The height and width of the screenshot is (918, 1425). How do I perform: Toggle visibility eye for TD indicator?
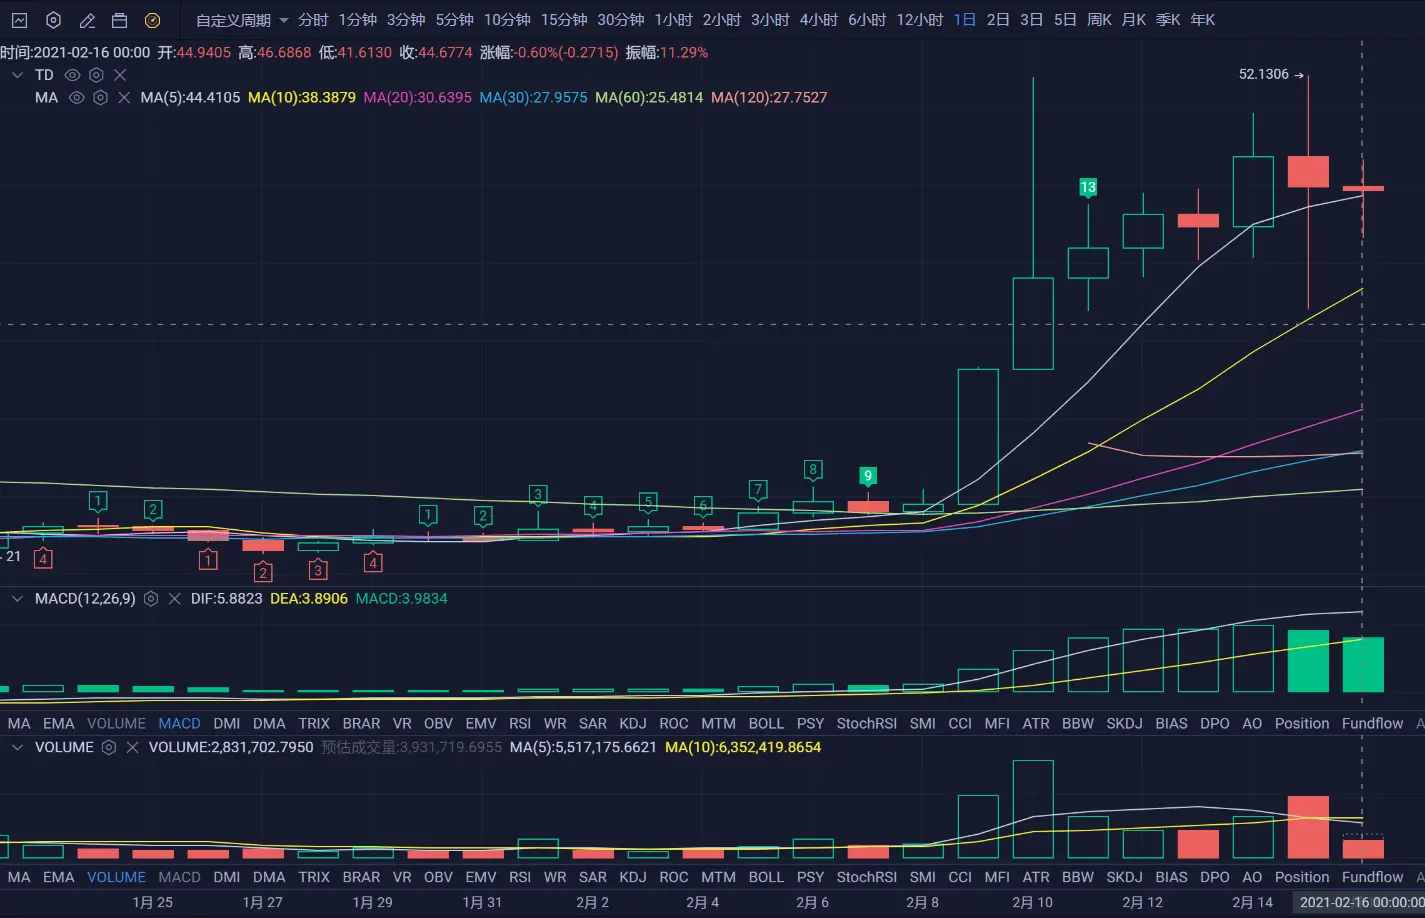coord(72,75)
